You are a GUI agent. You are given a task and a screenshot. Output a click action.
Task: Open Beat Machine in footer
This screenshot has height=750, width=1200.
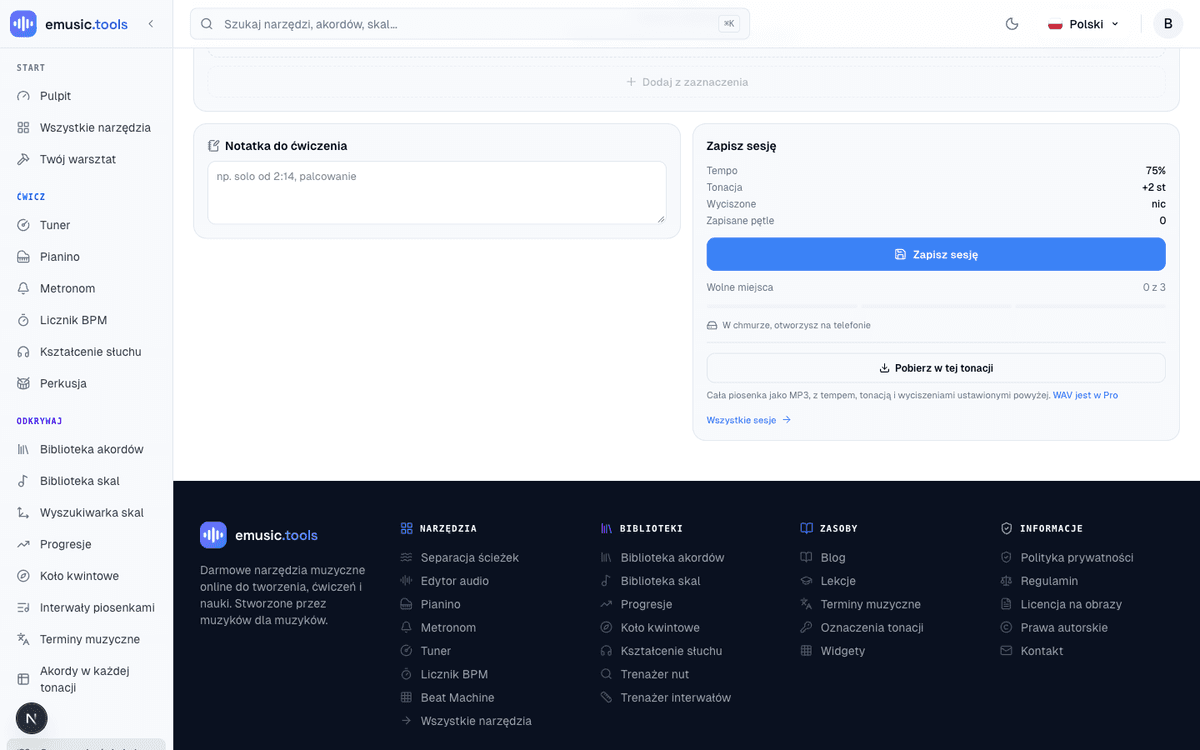[458, 698]
